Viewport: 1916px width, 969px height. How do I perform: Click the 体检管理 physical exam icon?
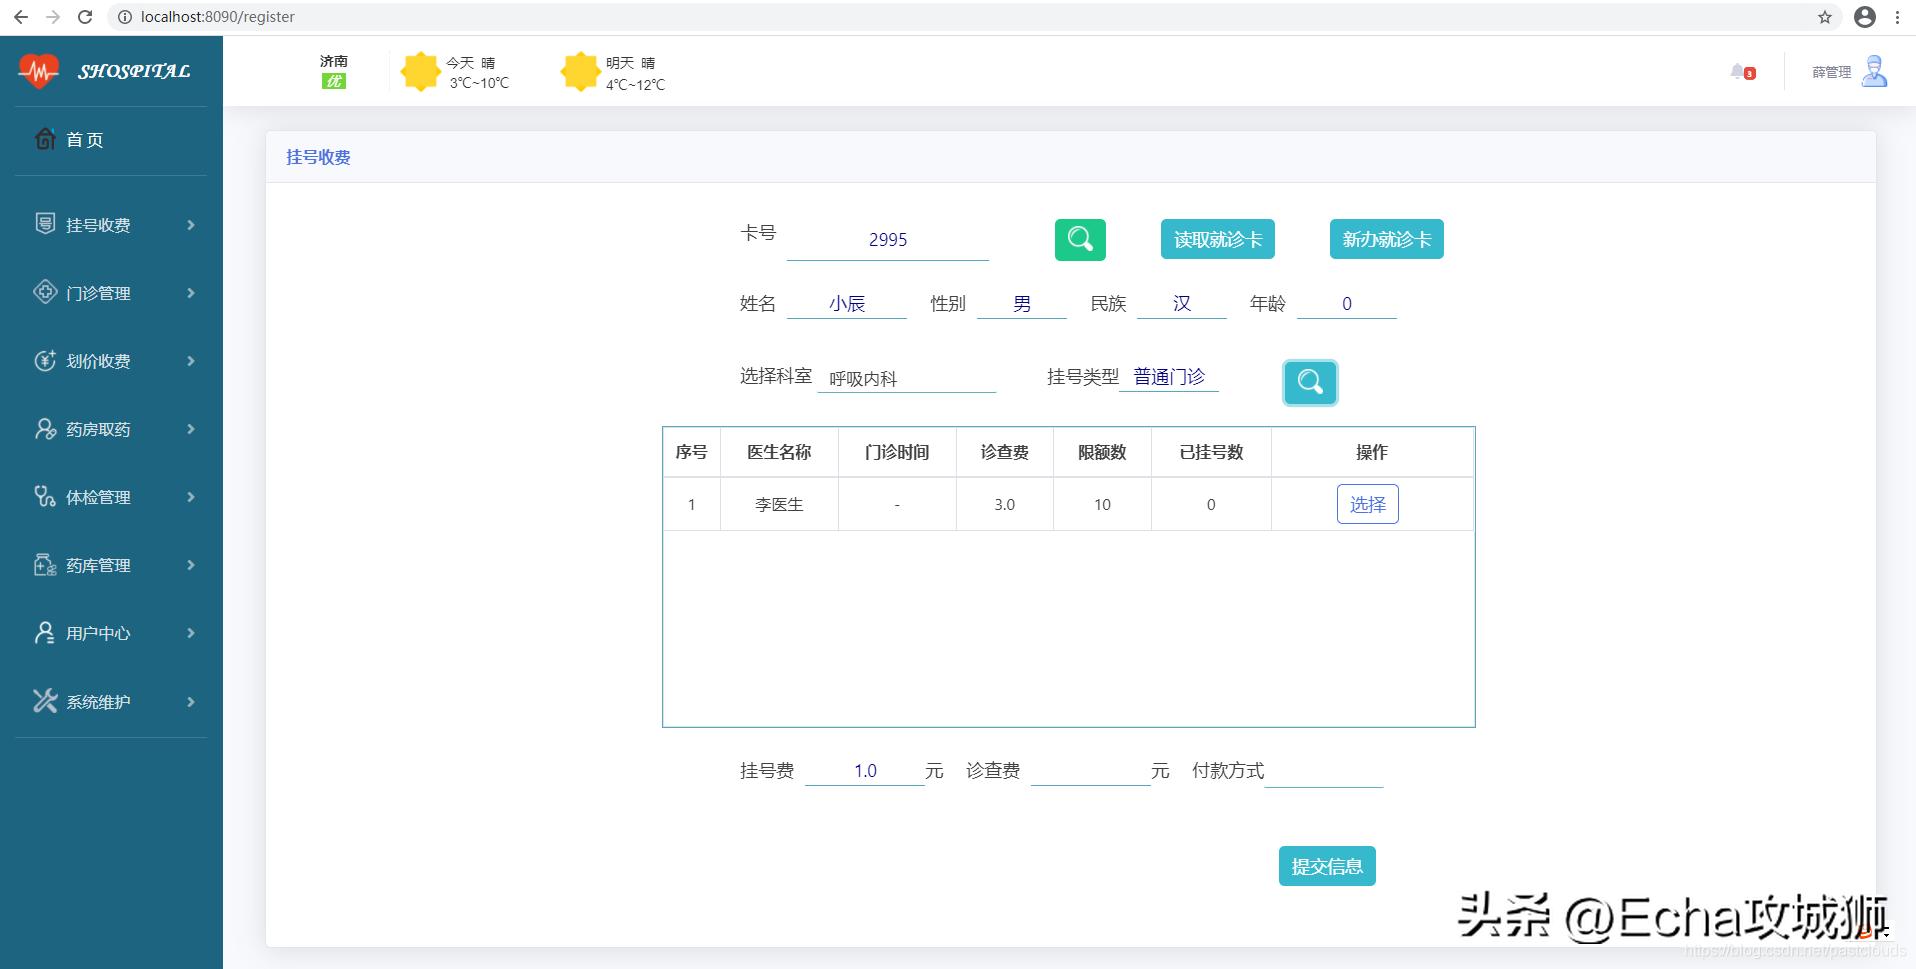44,497
